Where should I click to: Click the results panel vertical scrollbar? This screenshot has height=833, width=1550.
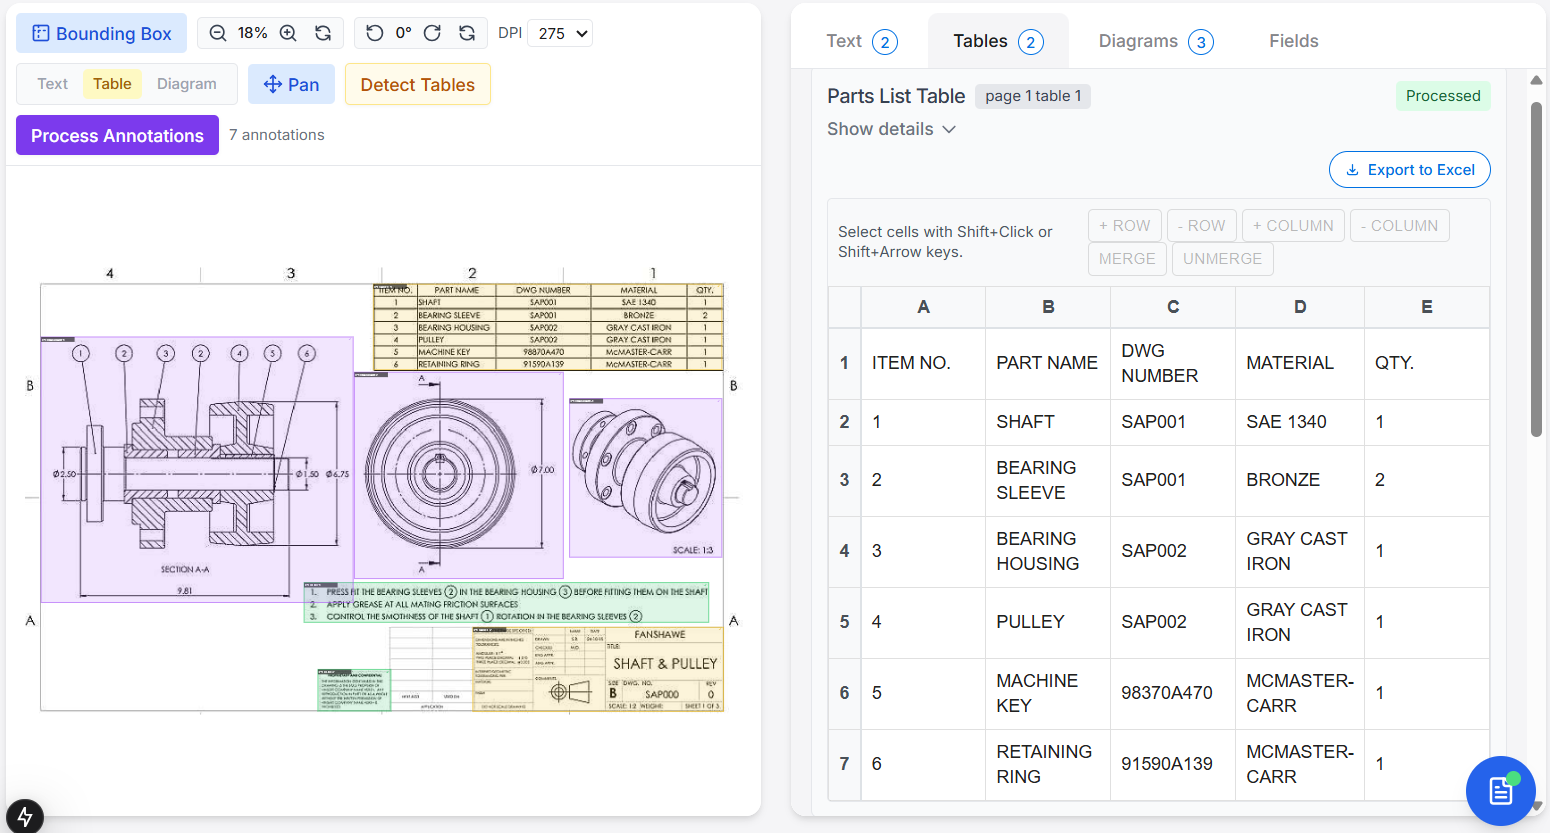click(1536, 270)
